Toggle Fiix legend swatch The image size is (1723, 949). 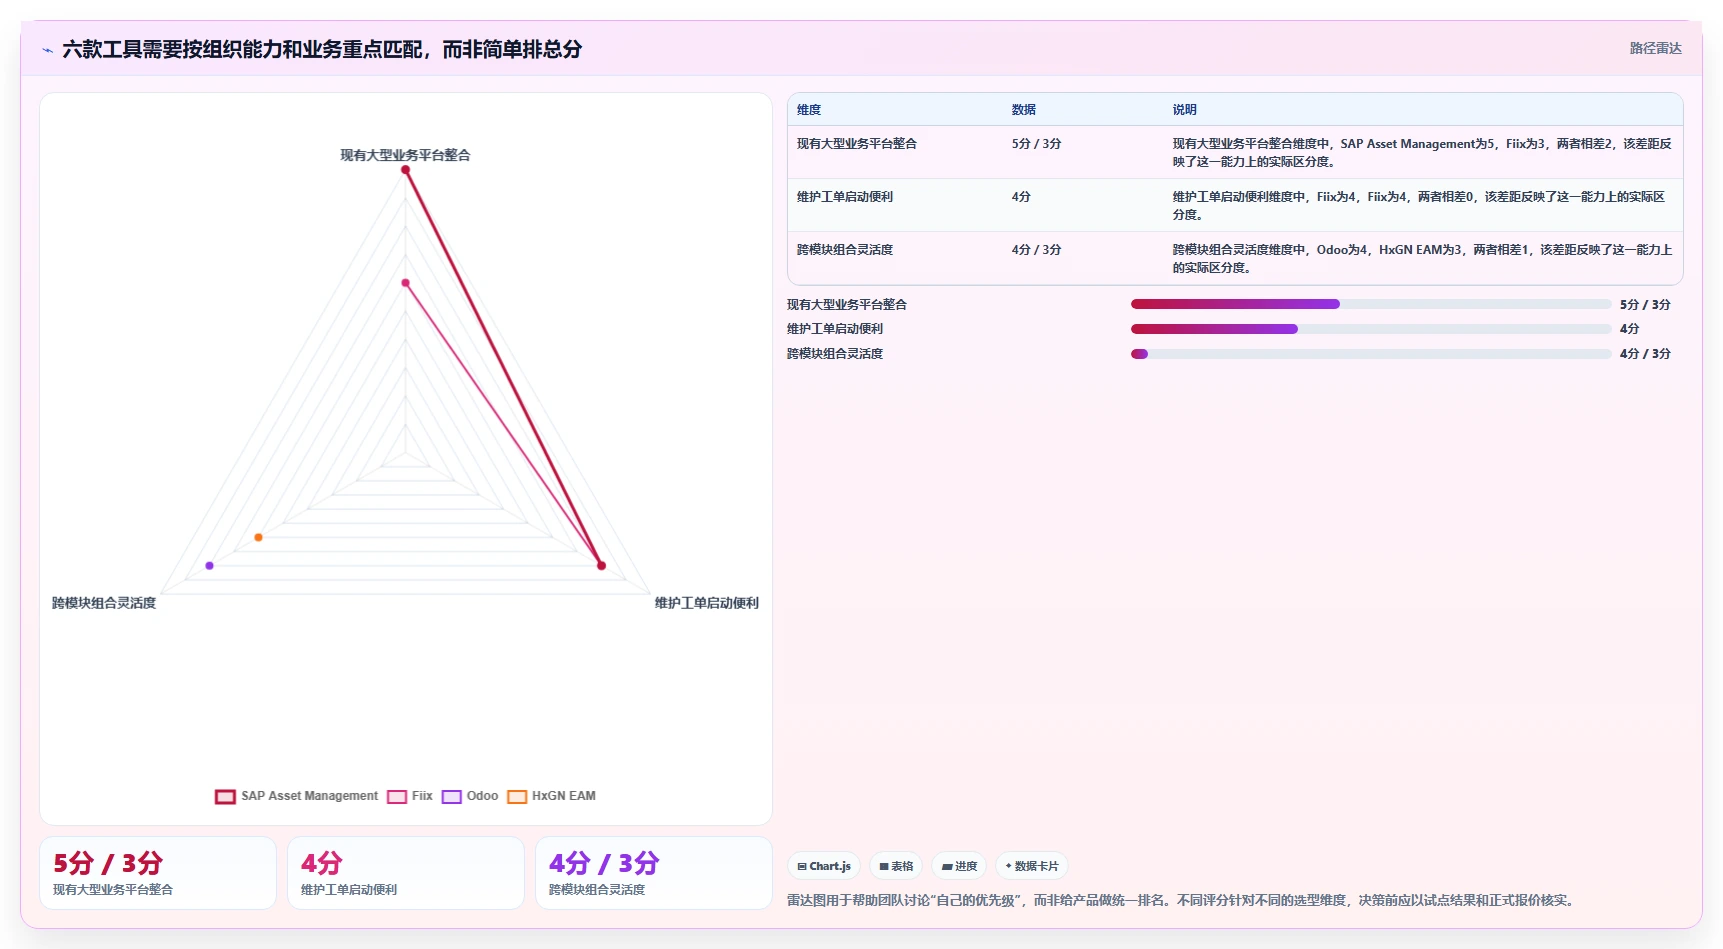[x=397, y=796]
